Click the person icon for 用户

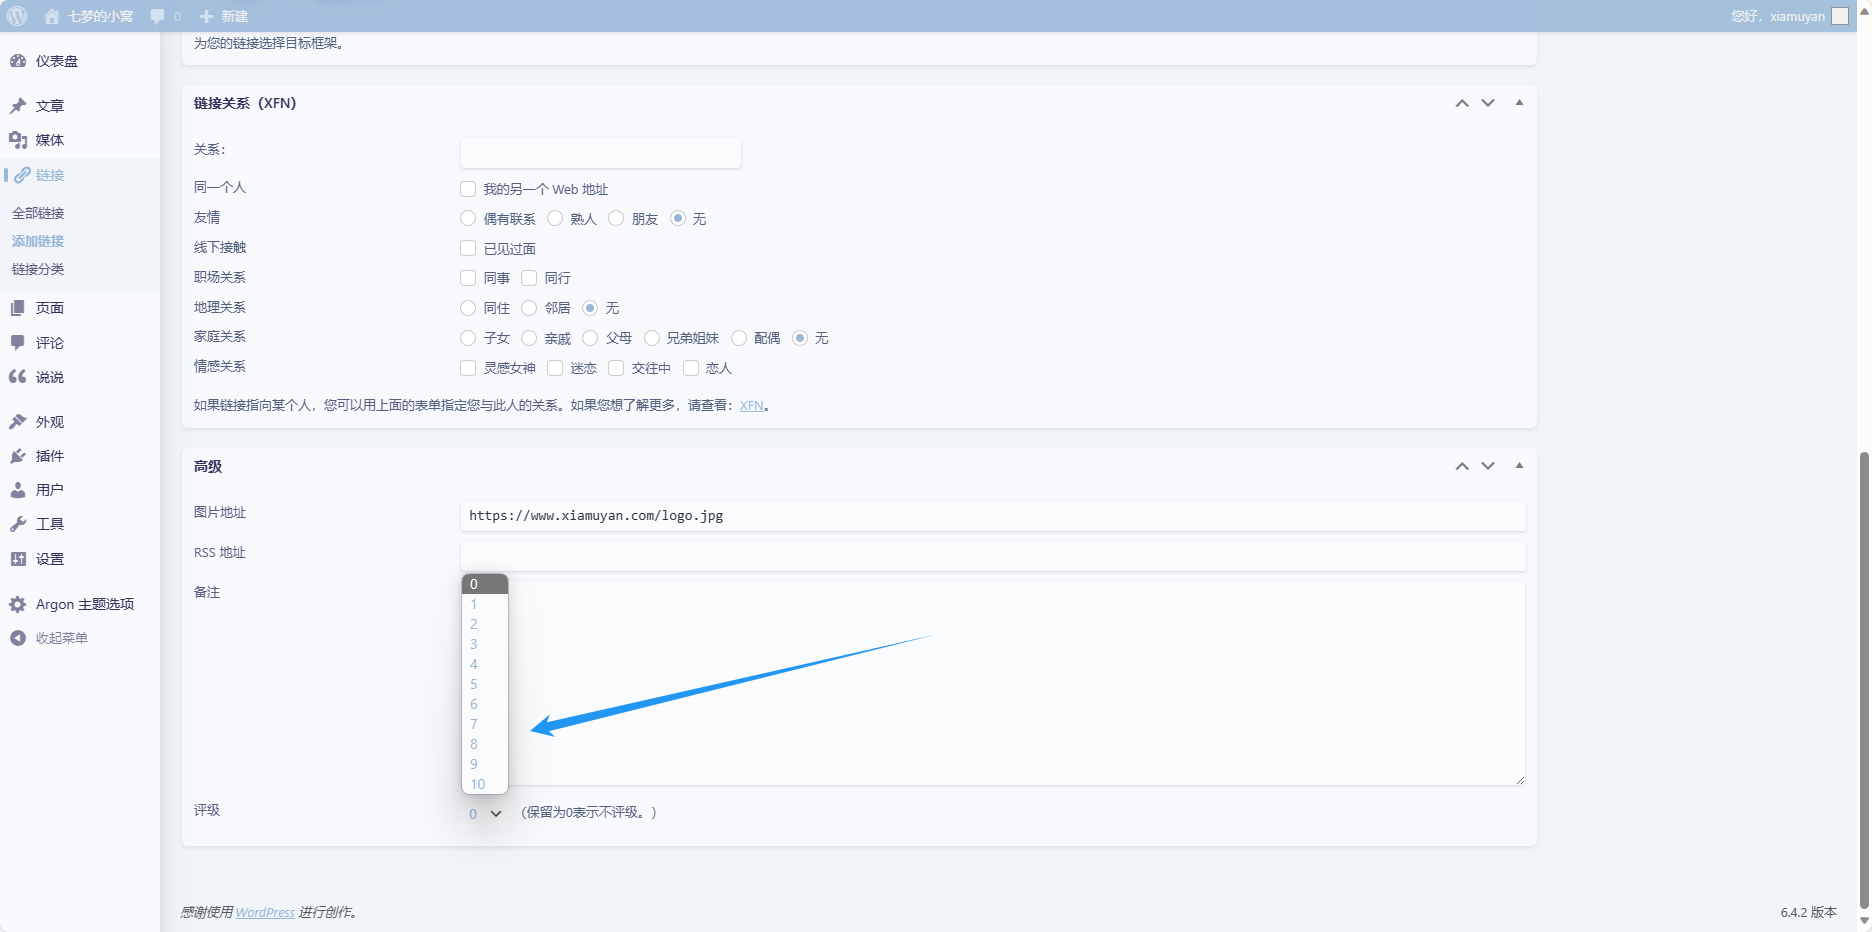coord(18,490)
